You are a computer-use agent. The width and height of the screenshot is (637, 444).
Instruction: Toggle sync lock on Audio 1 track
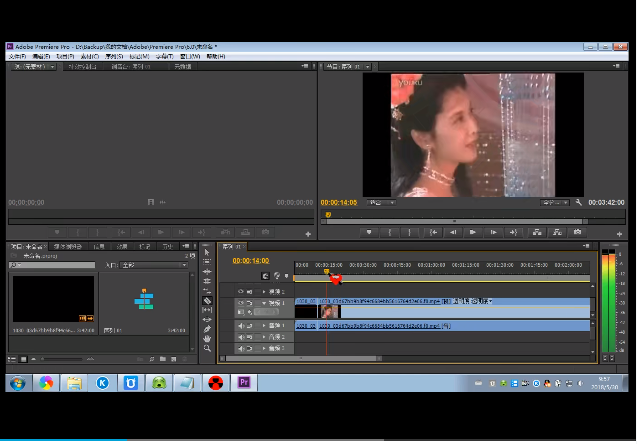[x=249, y=326]
